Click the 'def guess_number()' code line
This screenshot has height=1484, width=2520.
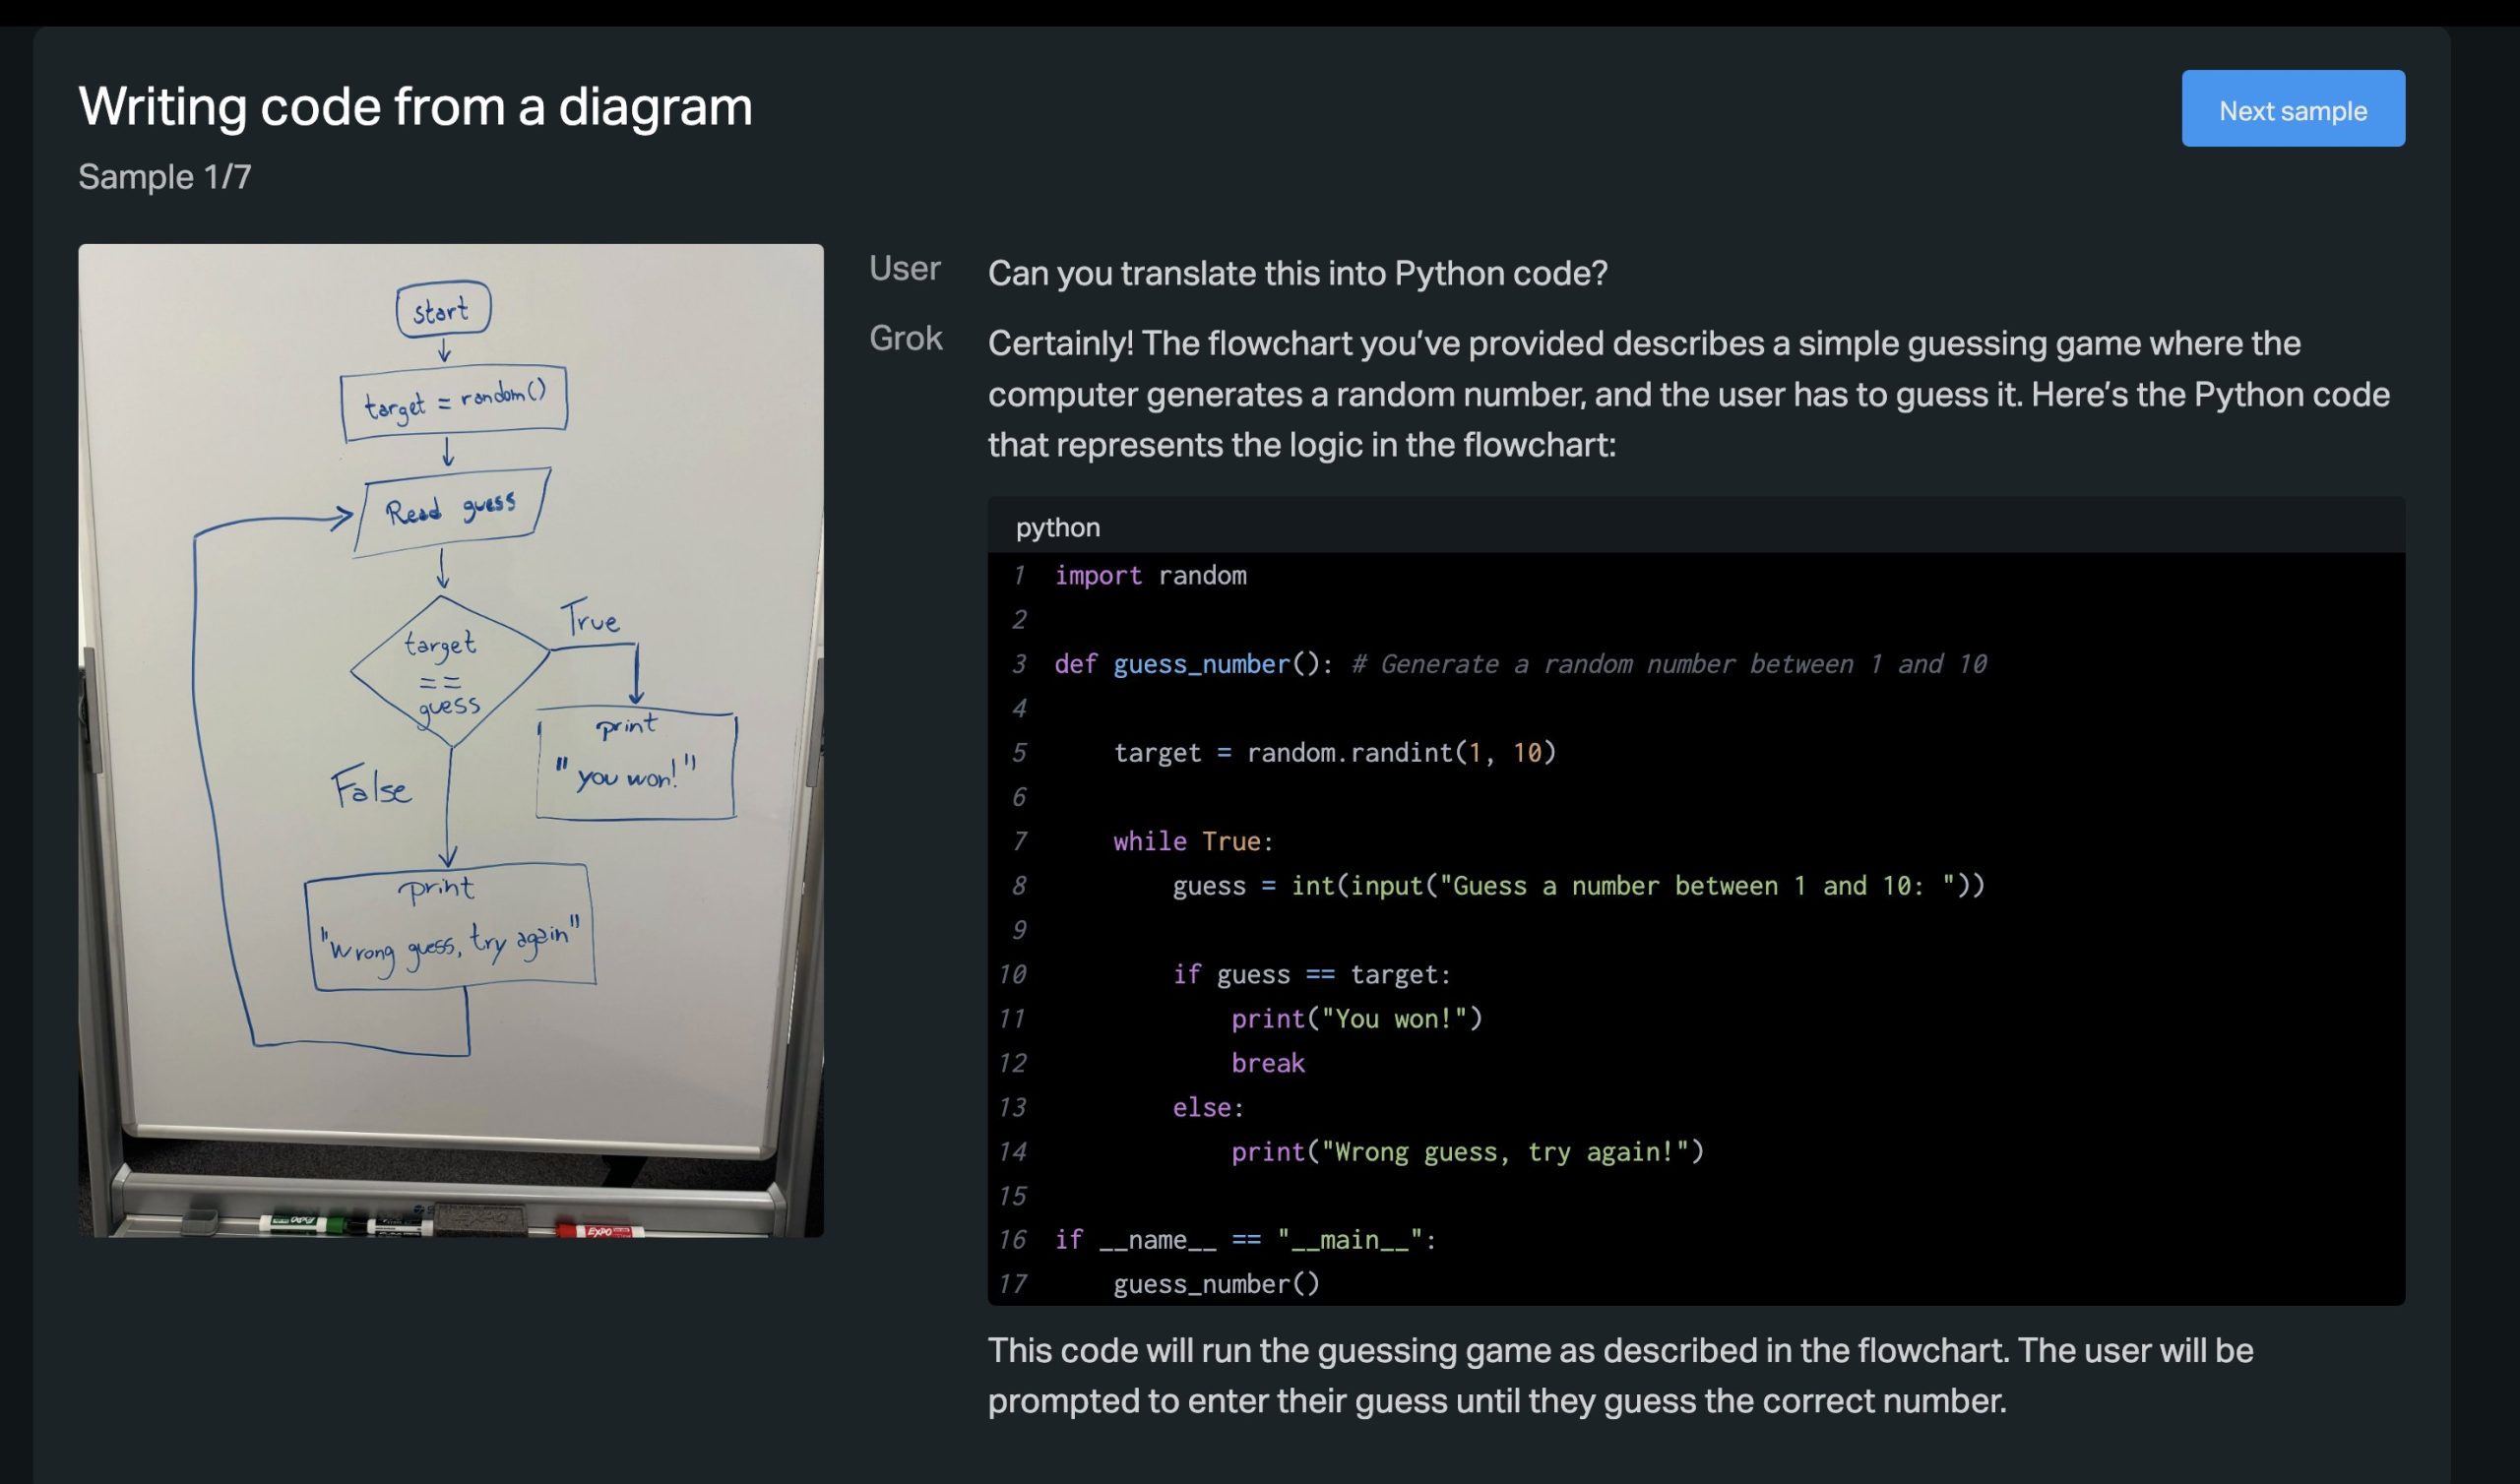click(1190, 664)
